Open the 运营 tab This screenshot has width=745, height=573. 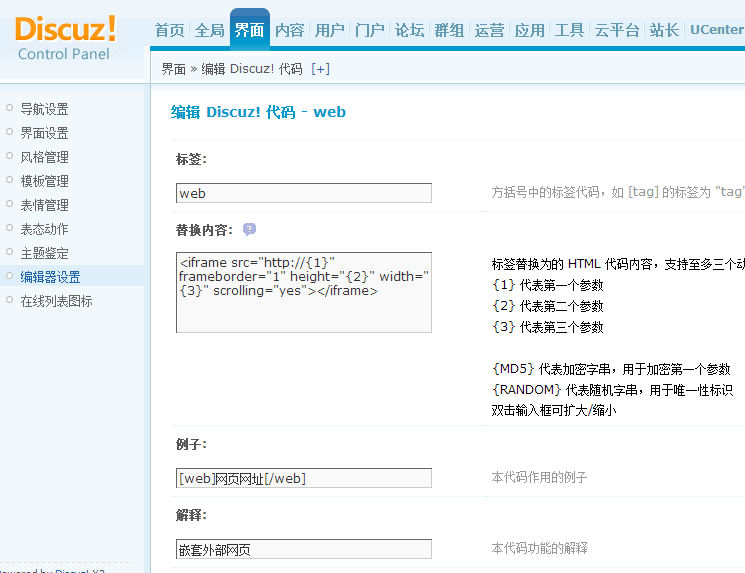click(x=489, y=30)
